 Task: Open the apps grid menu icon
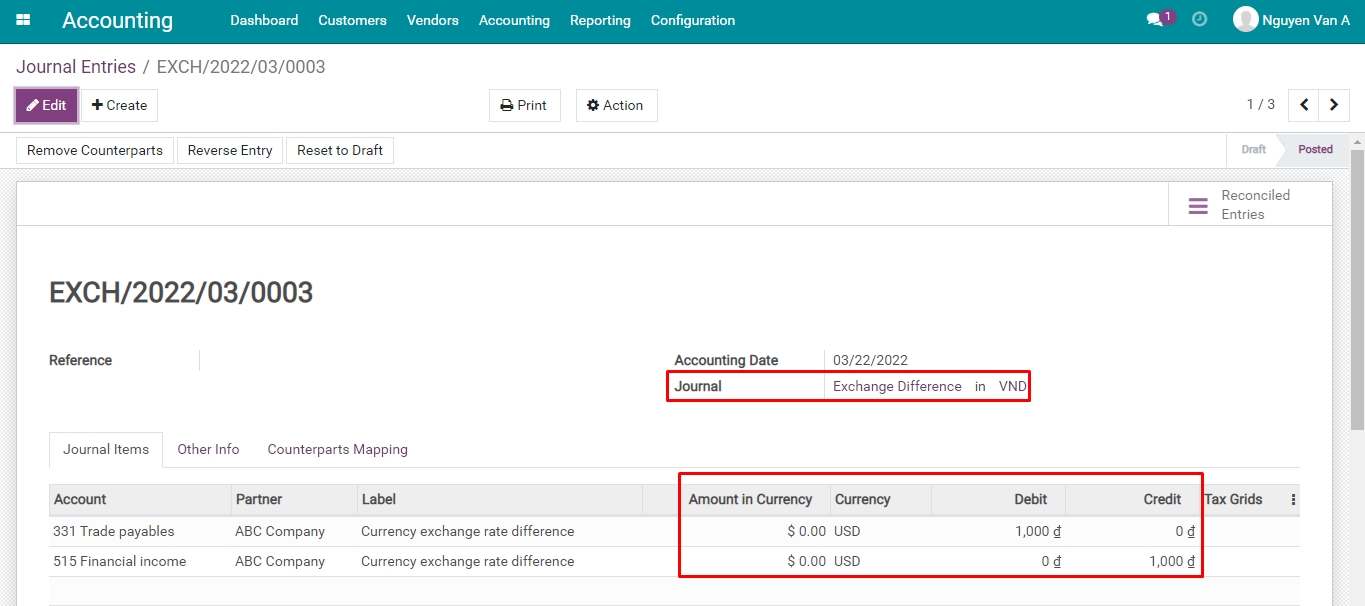click(x=23, y=20)
